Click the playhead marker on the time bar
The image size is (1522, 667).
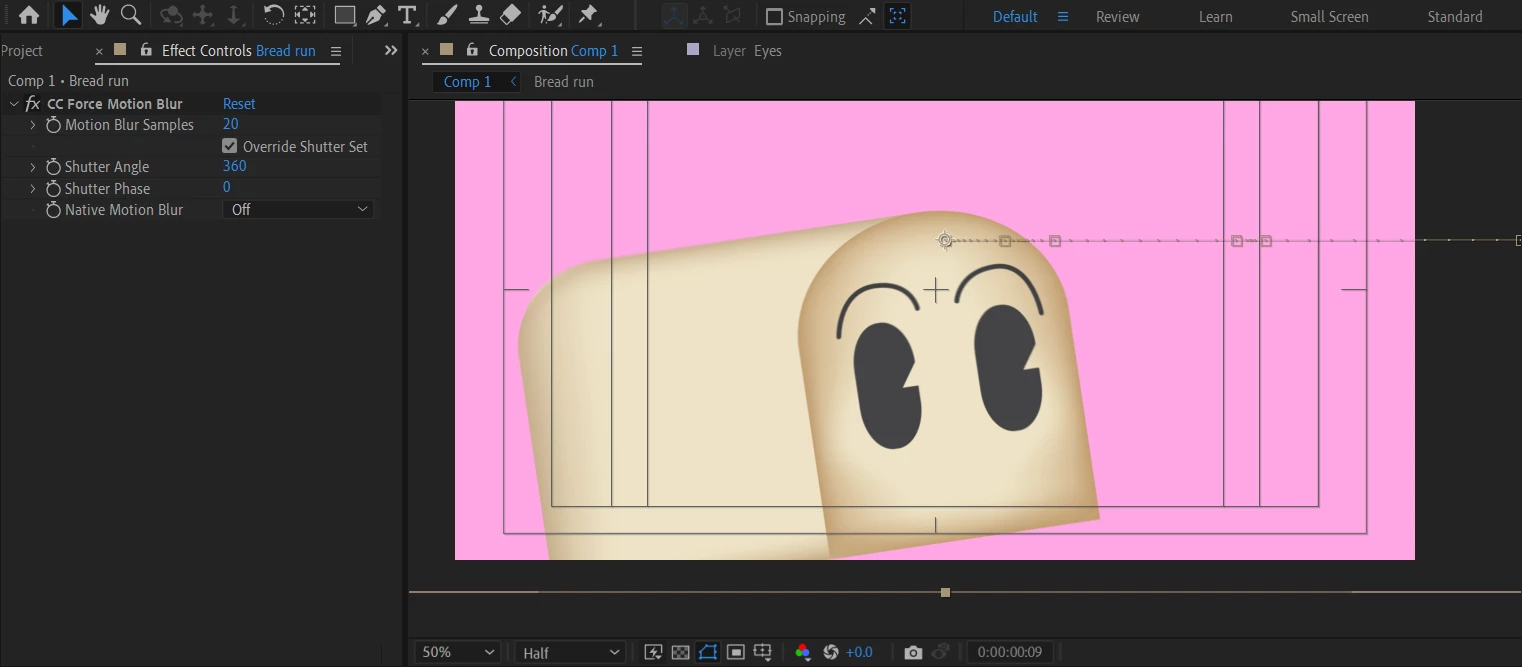pos(945,593)
